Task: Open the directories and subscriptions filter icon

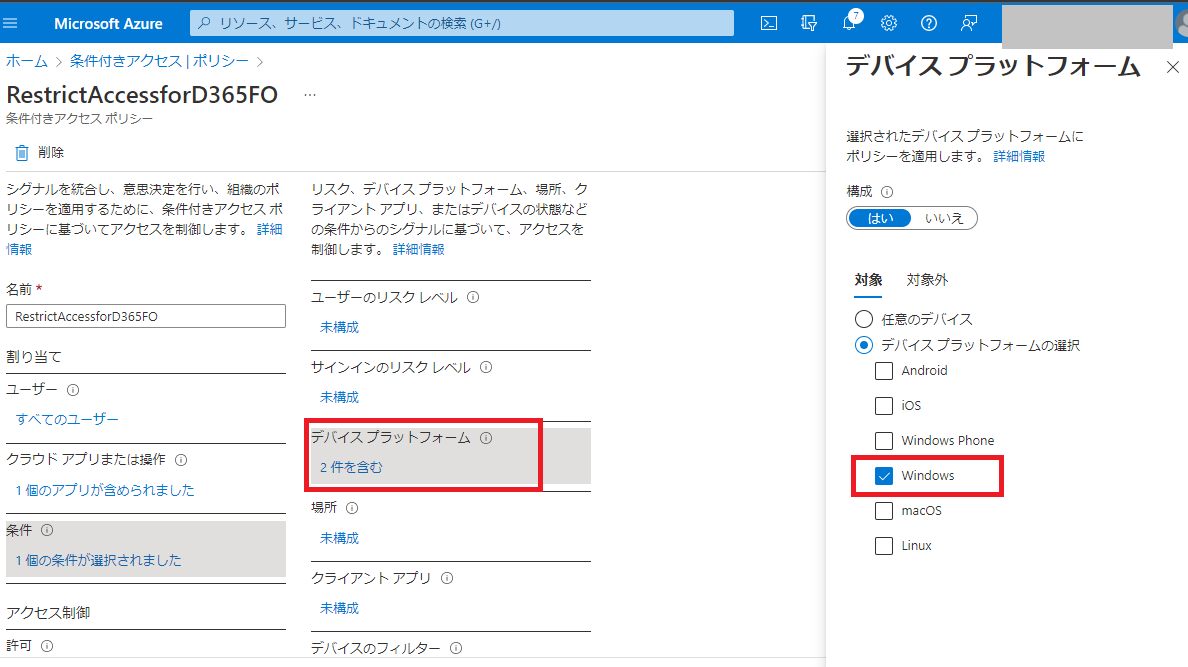Action: pyautogui.click(x=808, y=23)
